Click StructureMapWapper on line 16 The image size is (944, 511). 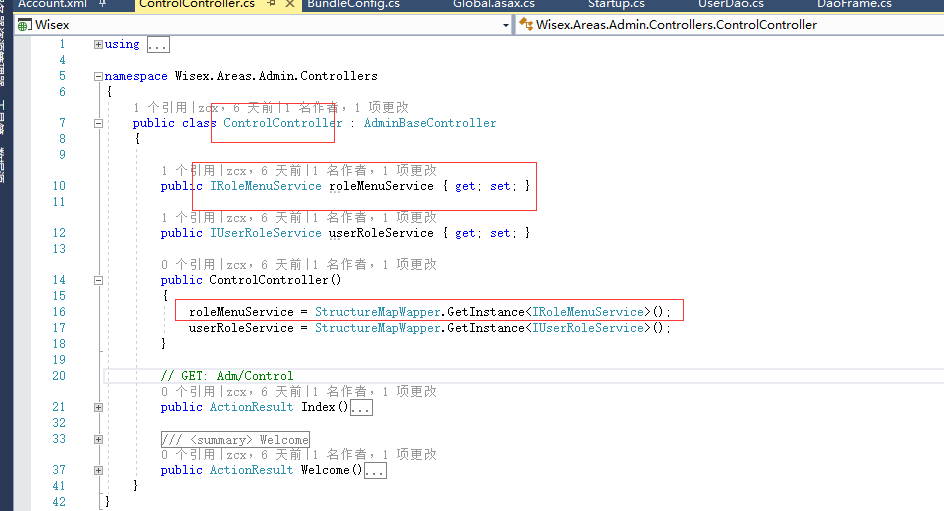pyautogui.click(x=377, y=312)
